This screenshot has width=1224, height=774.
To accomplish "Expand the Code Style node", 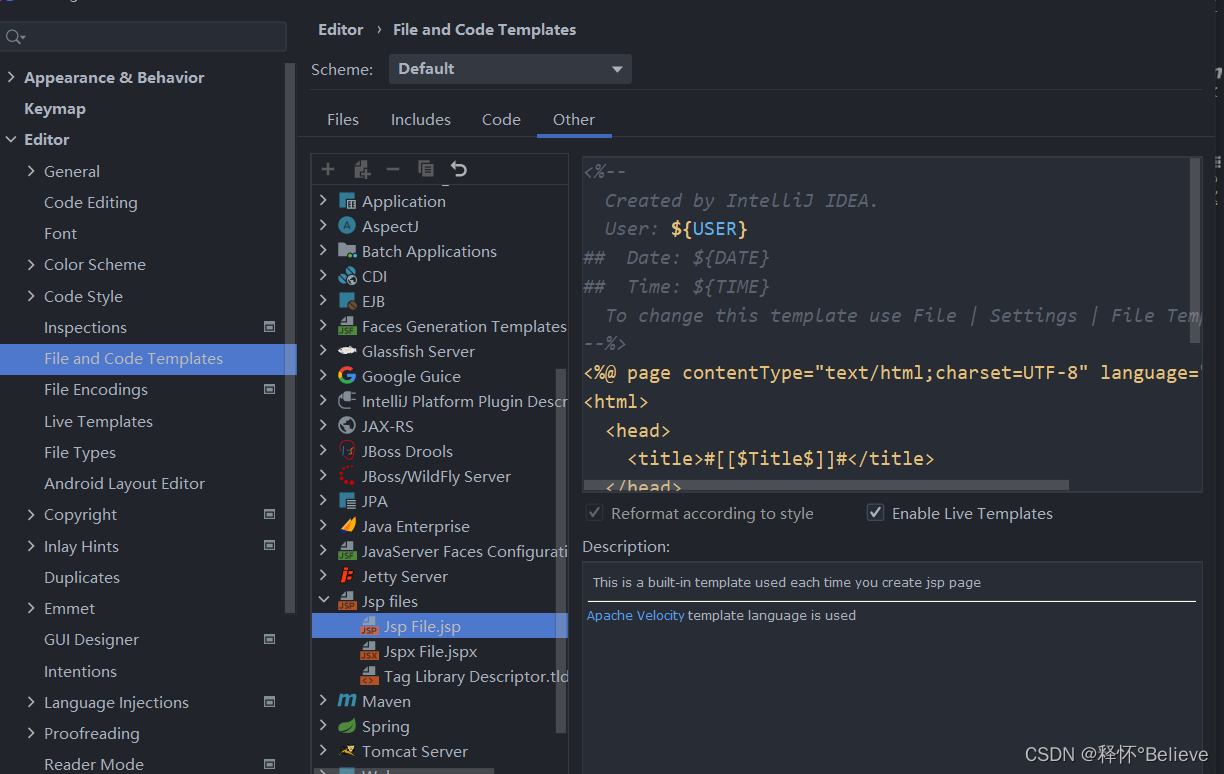I will 31,296.
